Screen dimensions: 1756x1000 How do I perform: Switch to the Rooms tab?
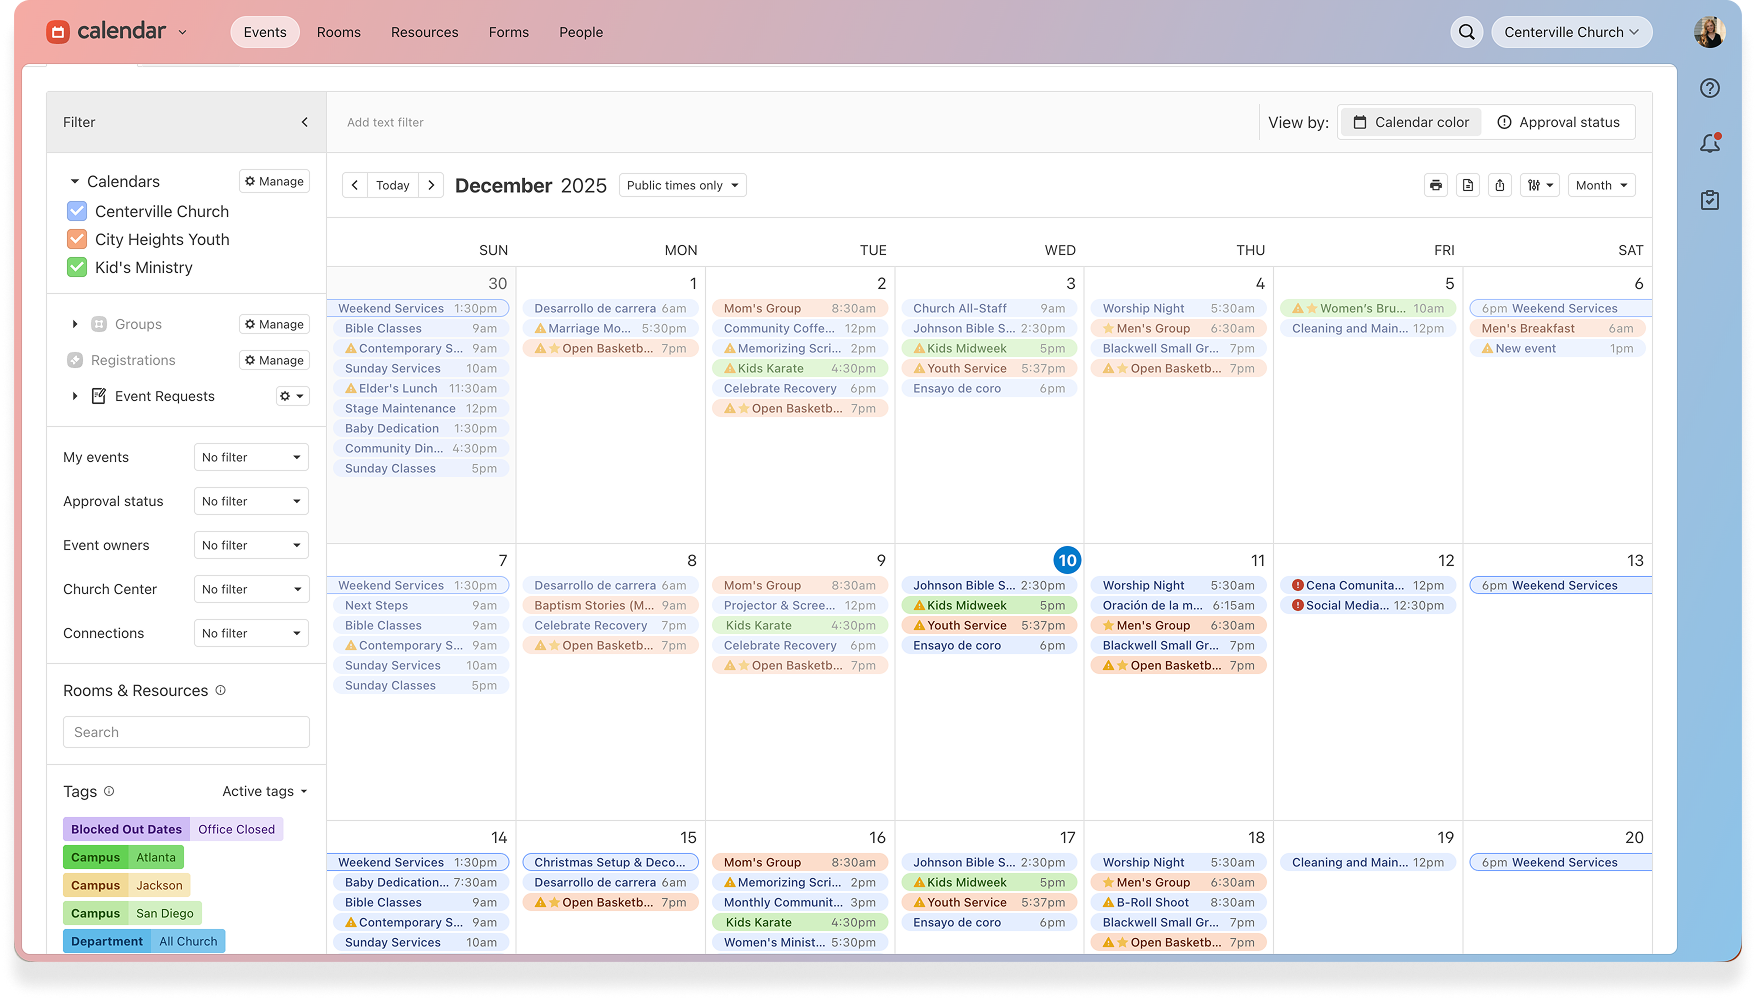point(338,32)
